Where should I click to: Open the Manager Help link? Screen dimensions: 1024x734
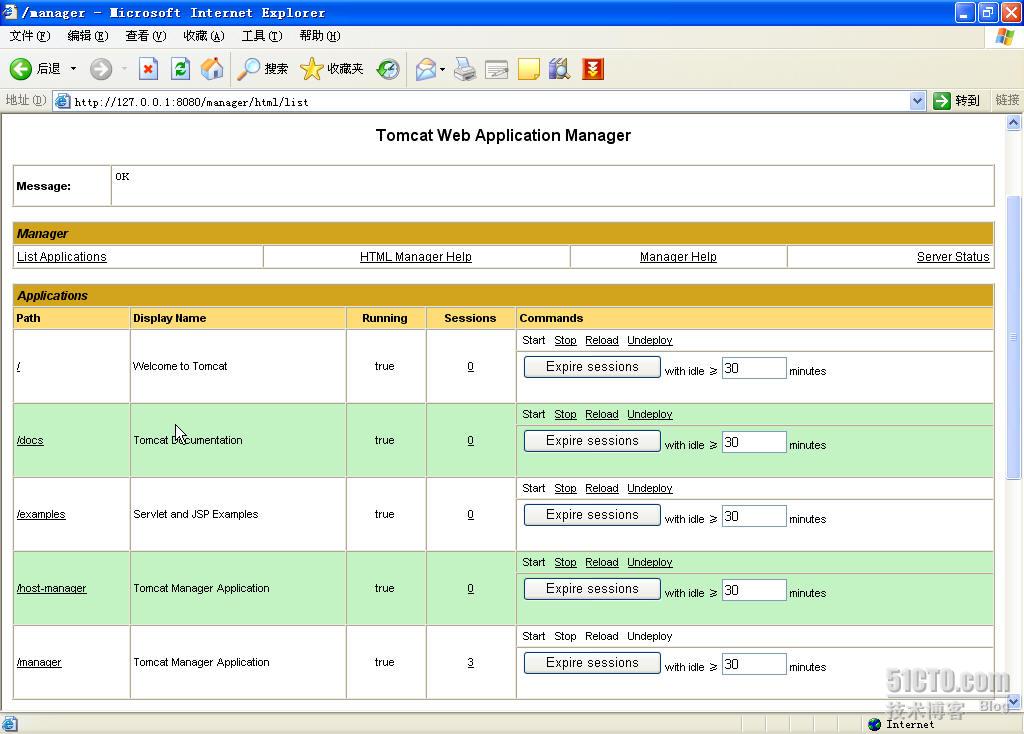click(x=678, y=257)
